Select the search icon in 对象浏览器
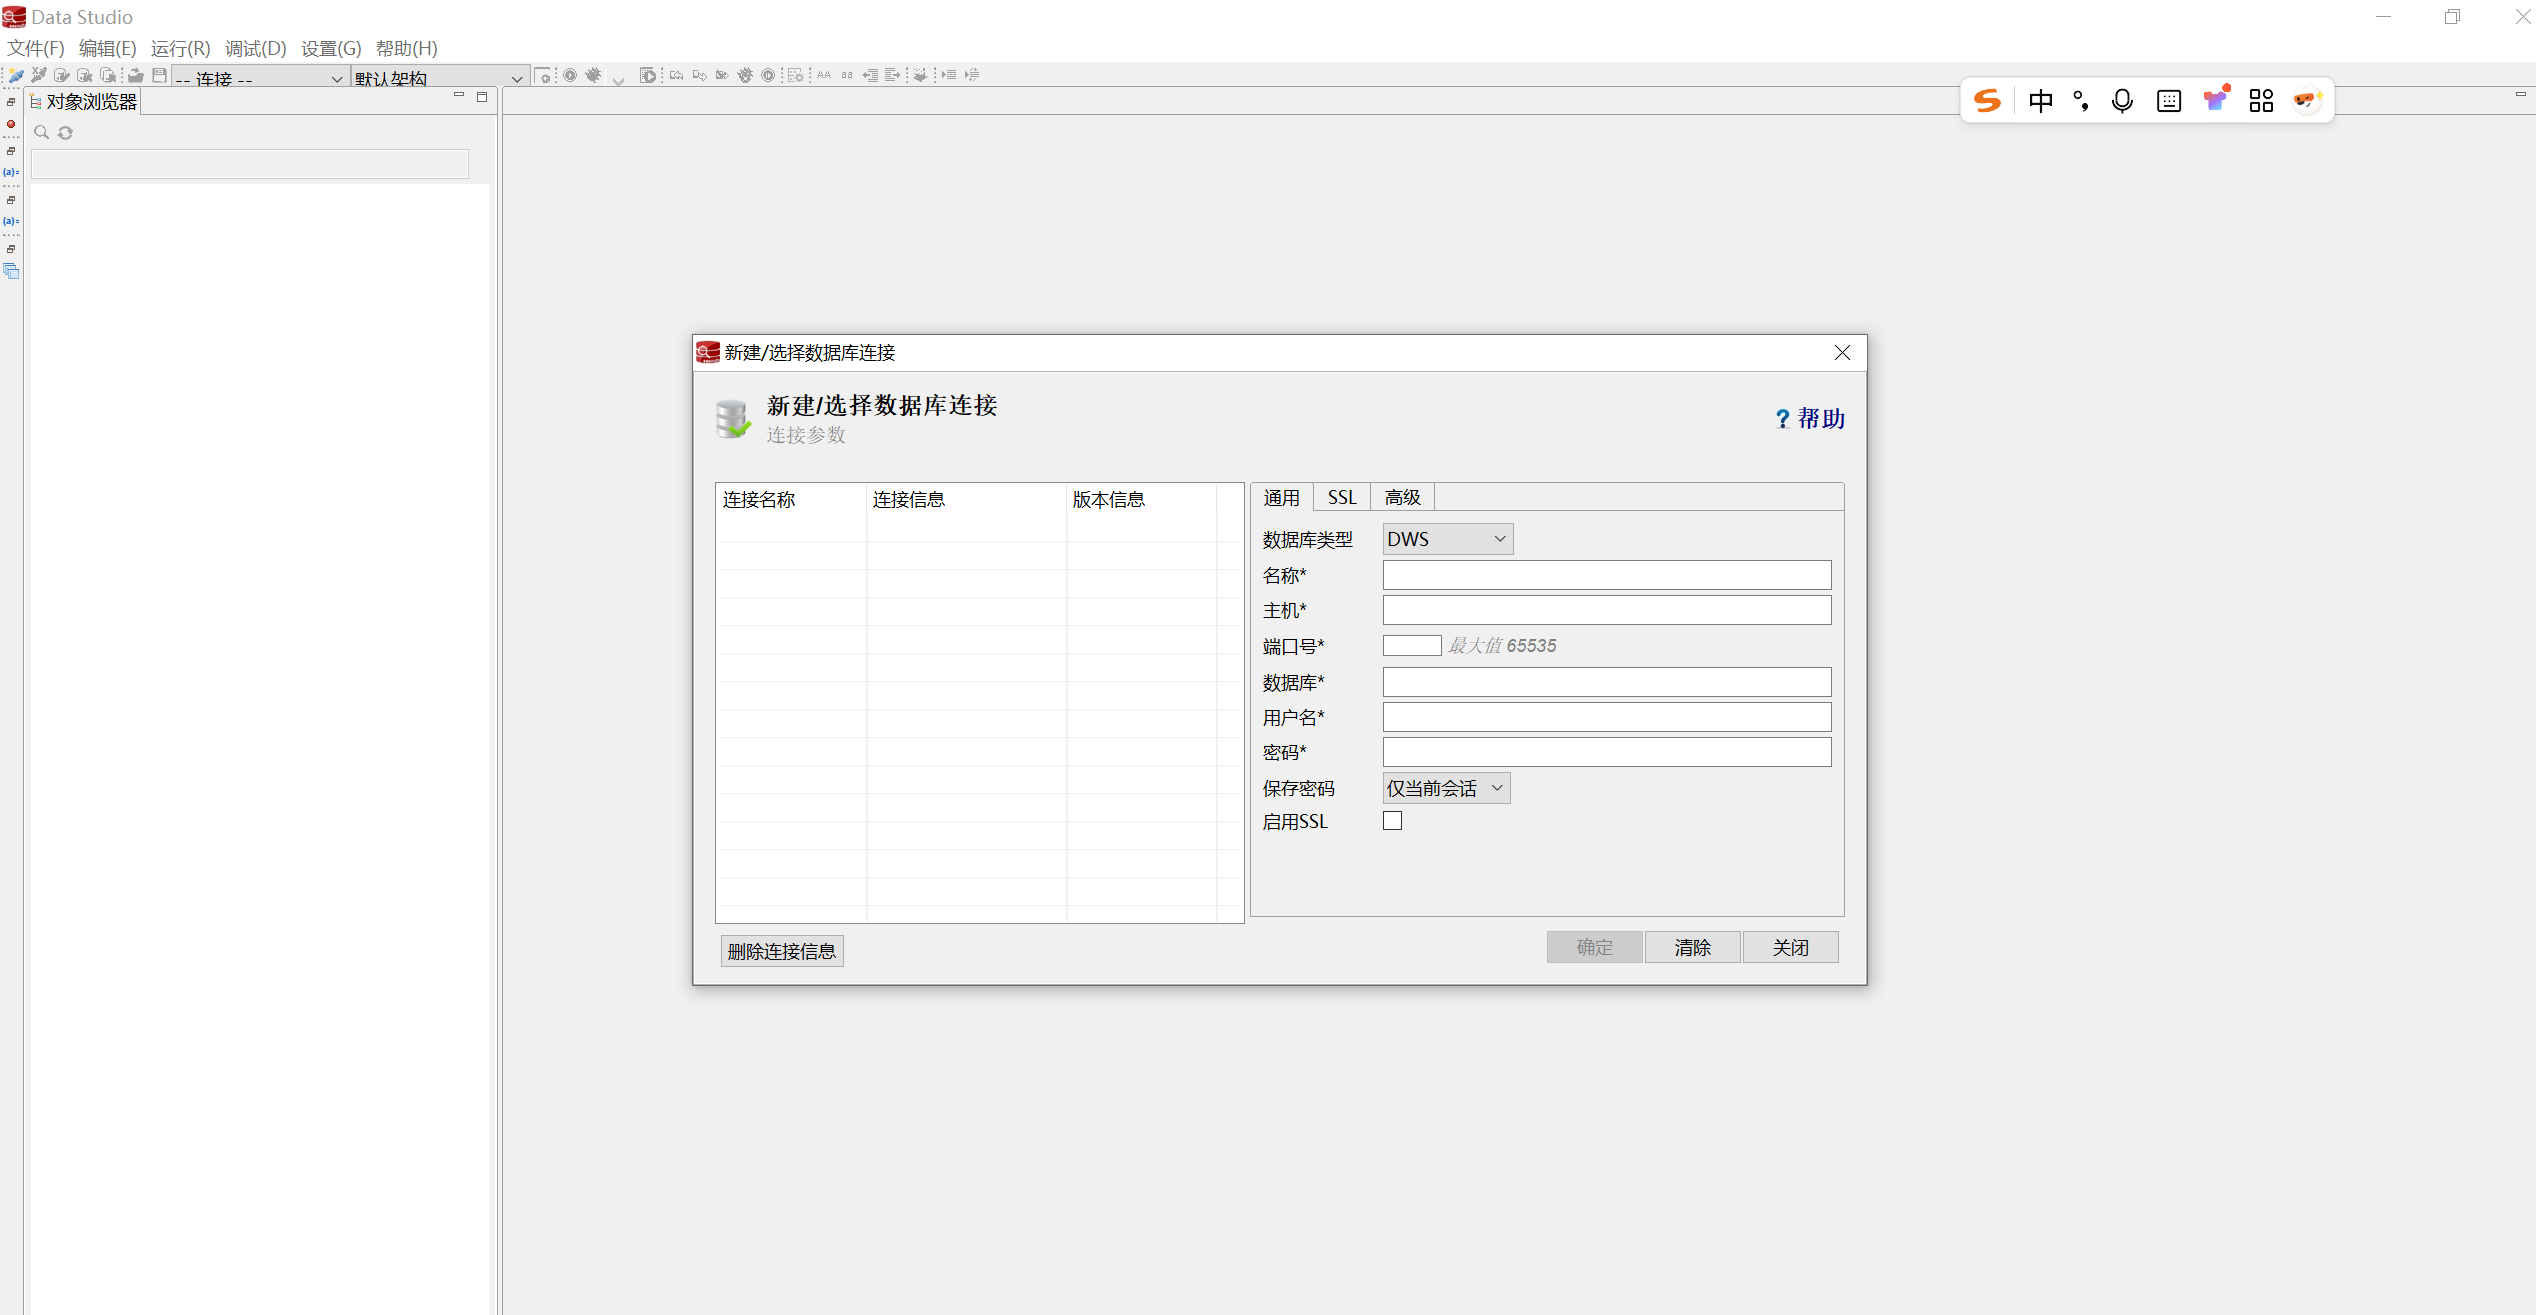 tap(41, 132)
